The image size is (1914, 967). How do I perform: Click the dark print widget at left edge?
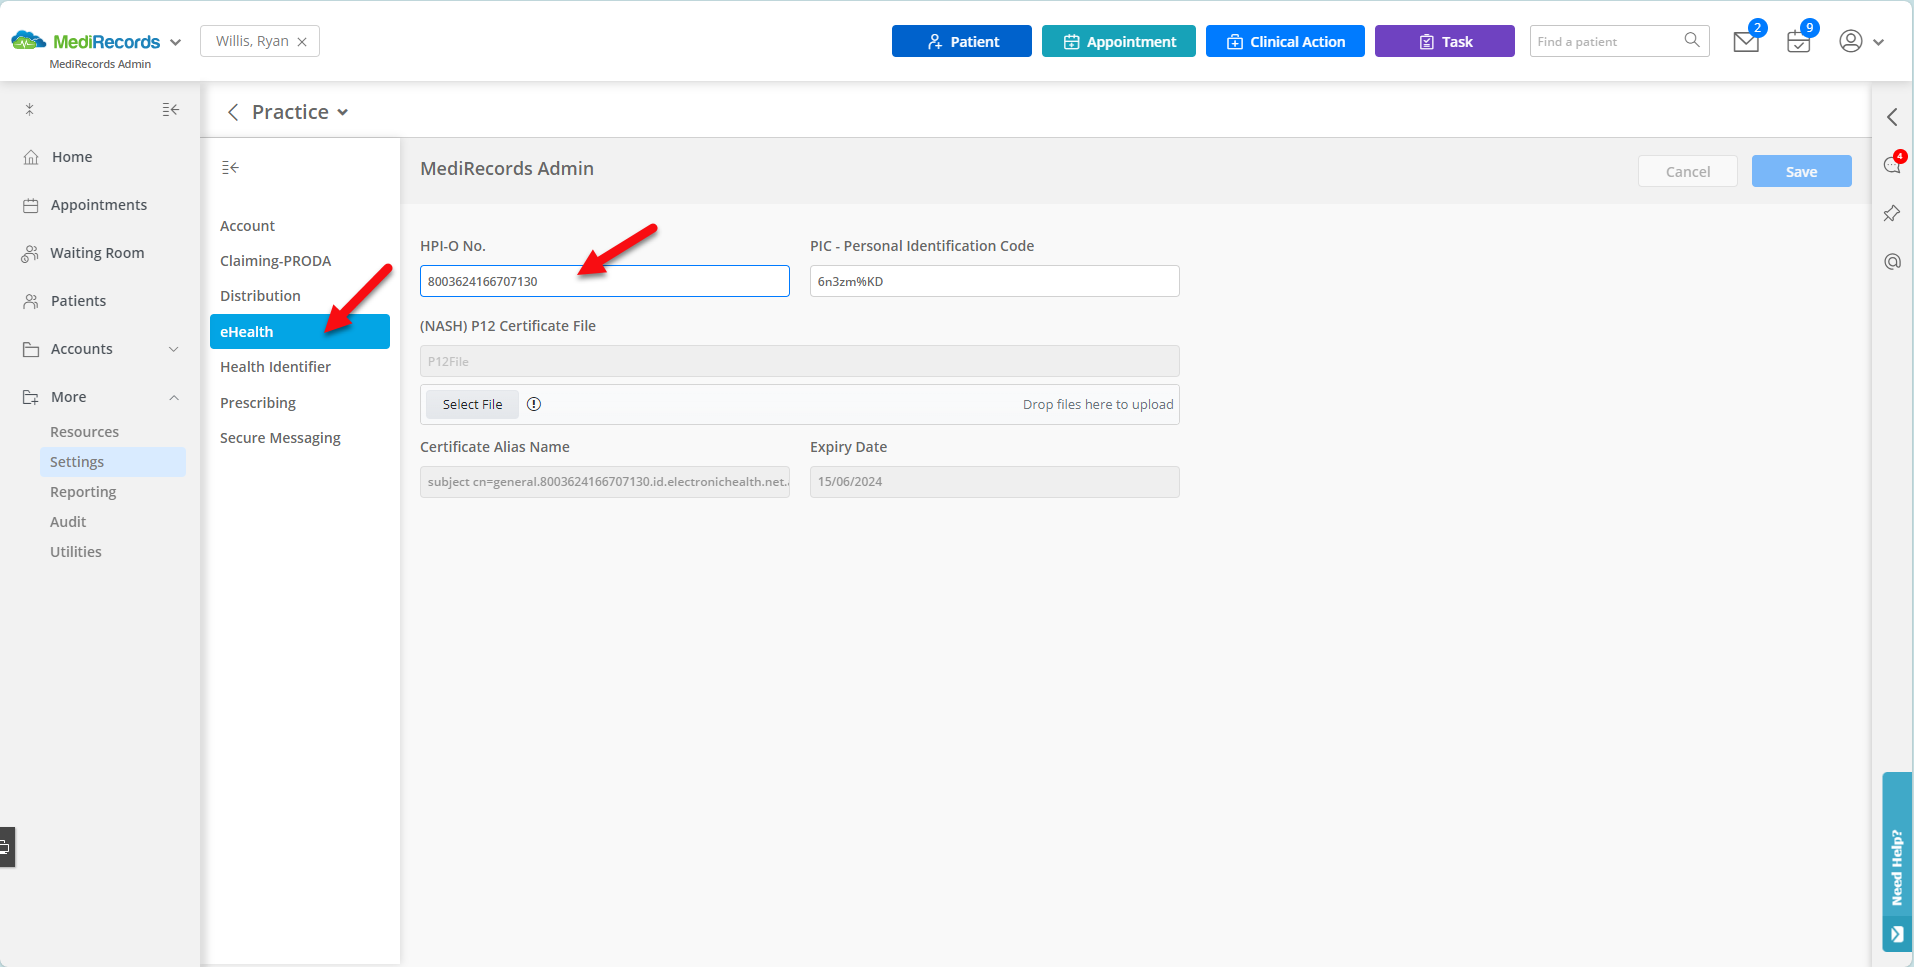coord(7,847)
